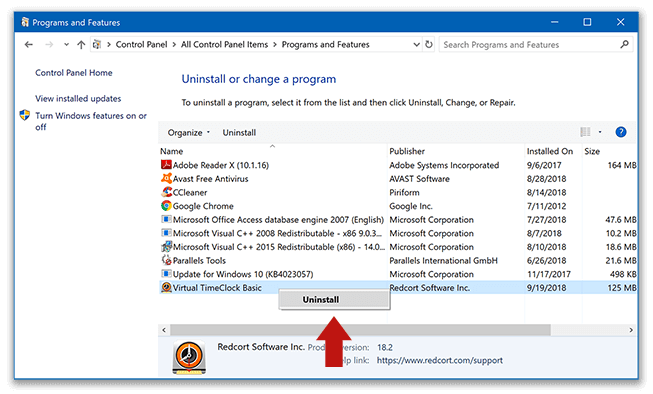653x394 pixels.
Task: Click the 9/19/2018 installed date cell
Action: click(546, 287)
